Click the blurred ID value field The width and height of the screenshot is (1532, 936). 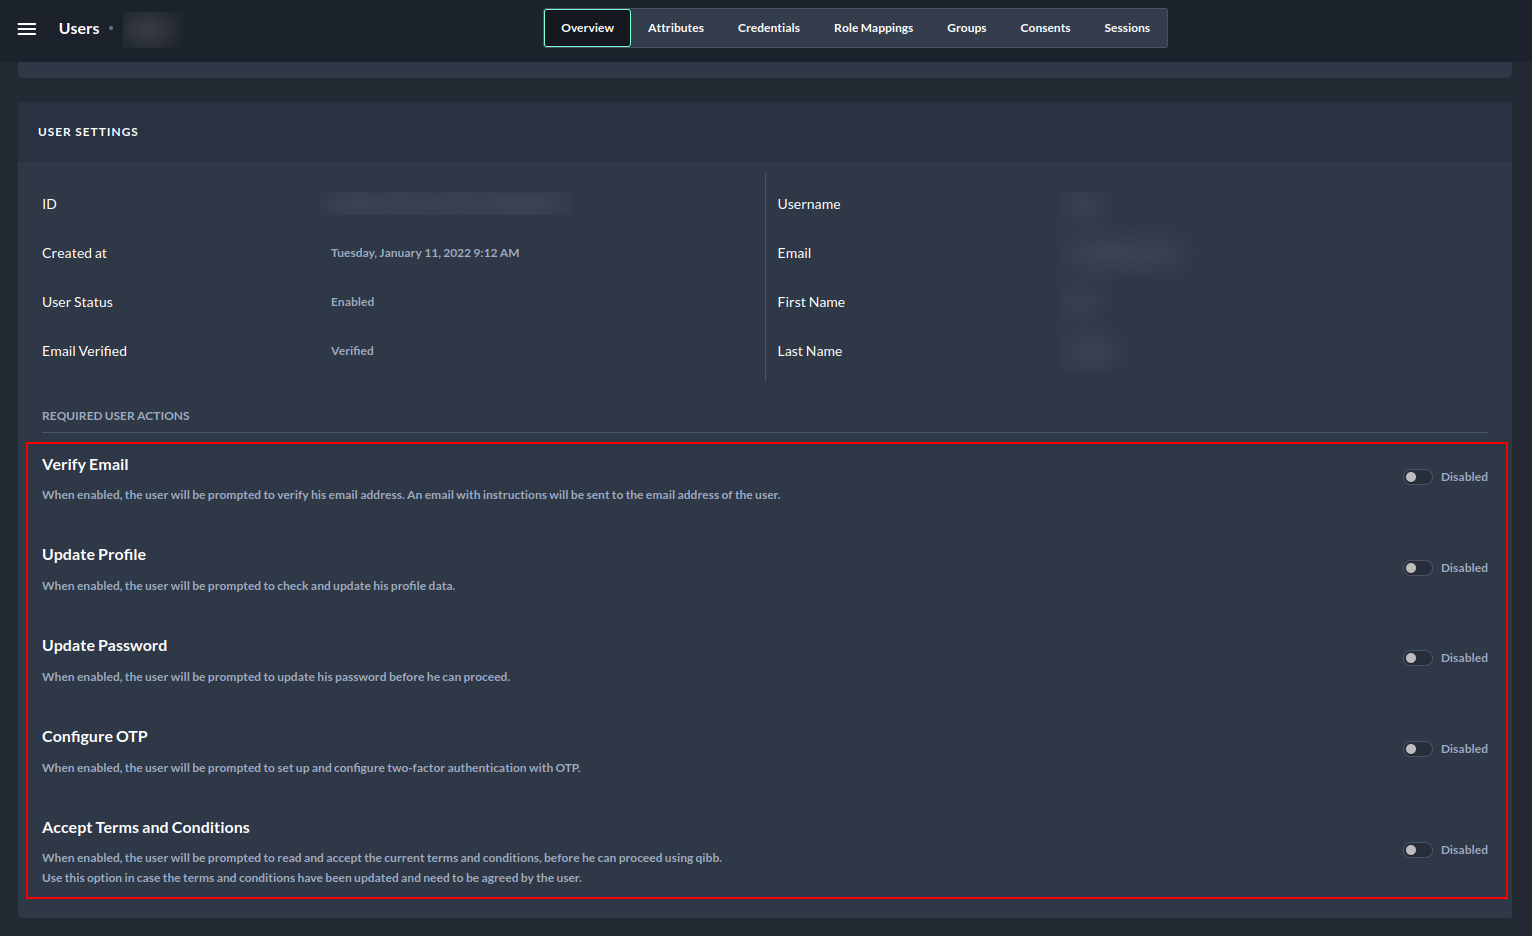(x=447, y=204)
